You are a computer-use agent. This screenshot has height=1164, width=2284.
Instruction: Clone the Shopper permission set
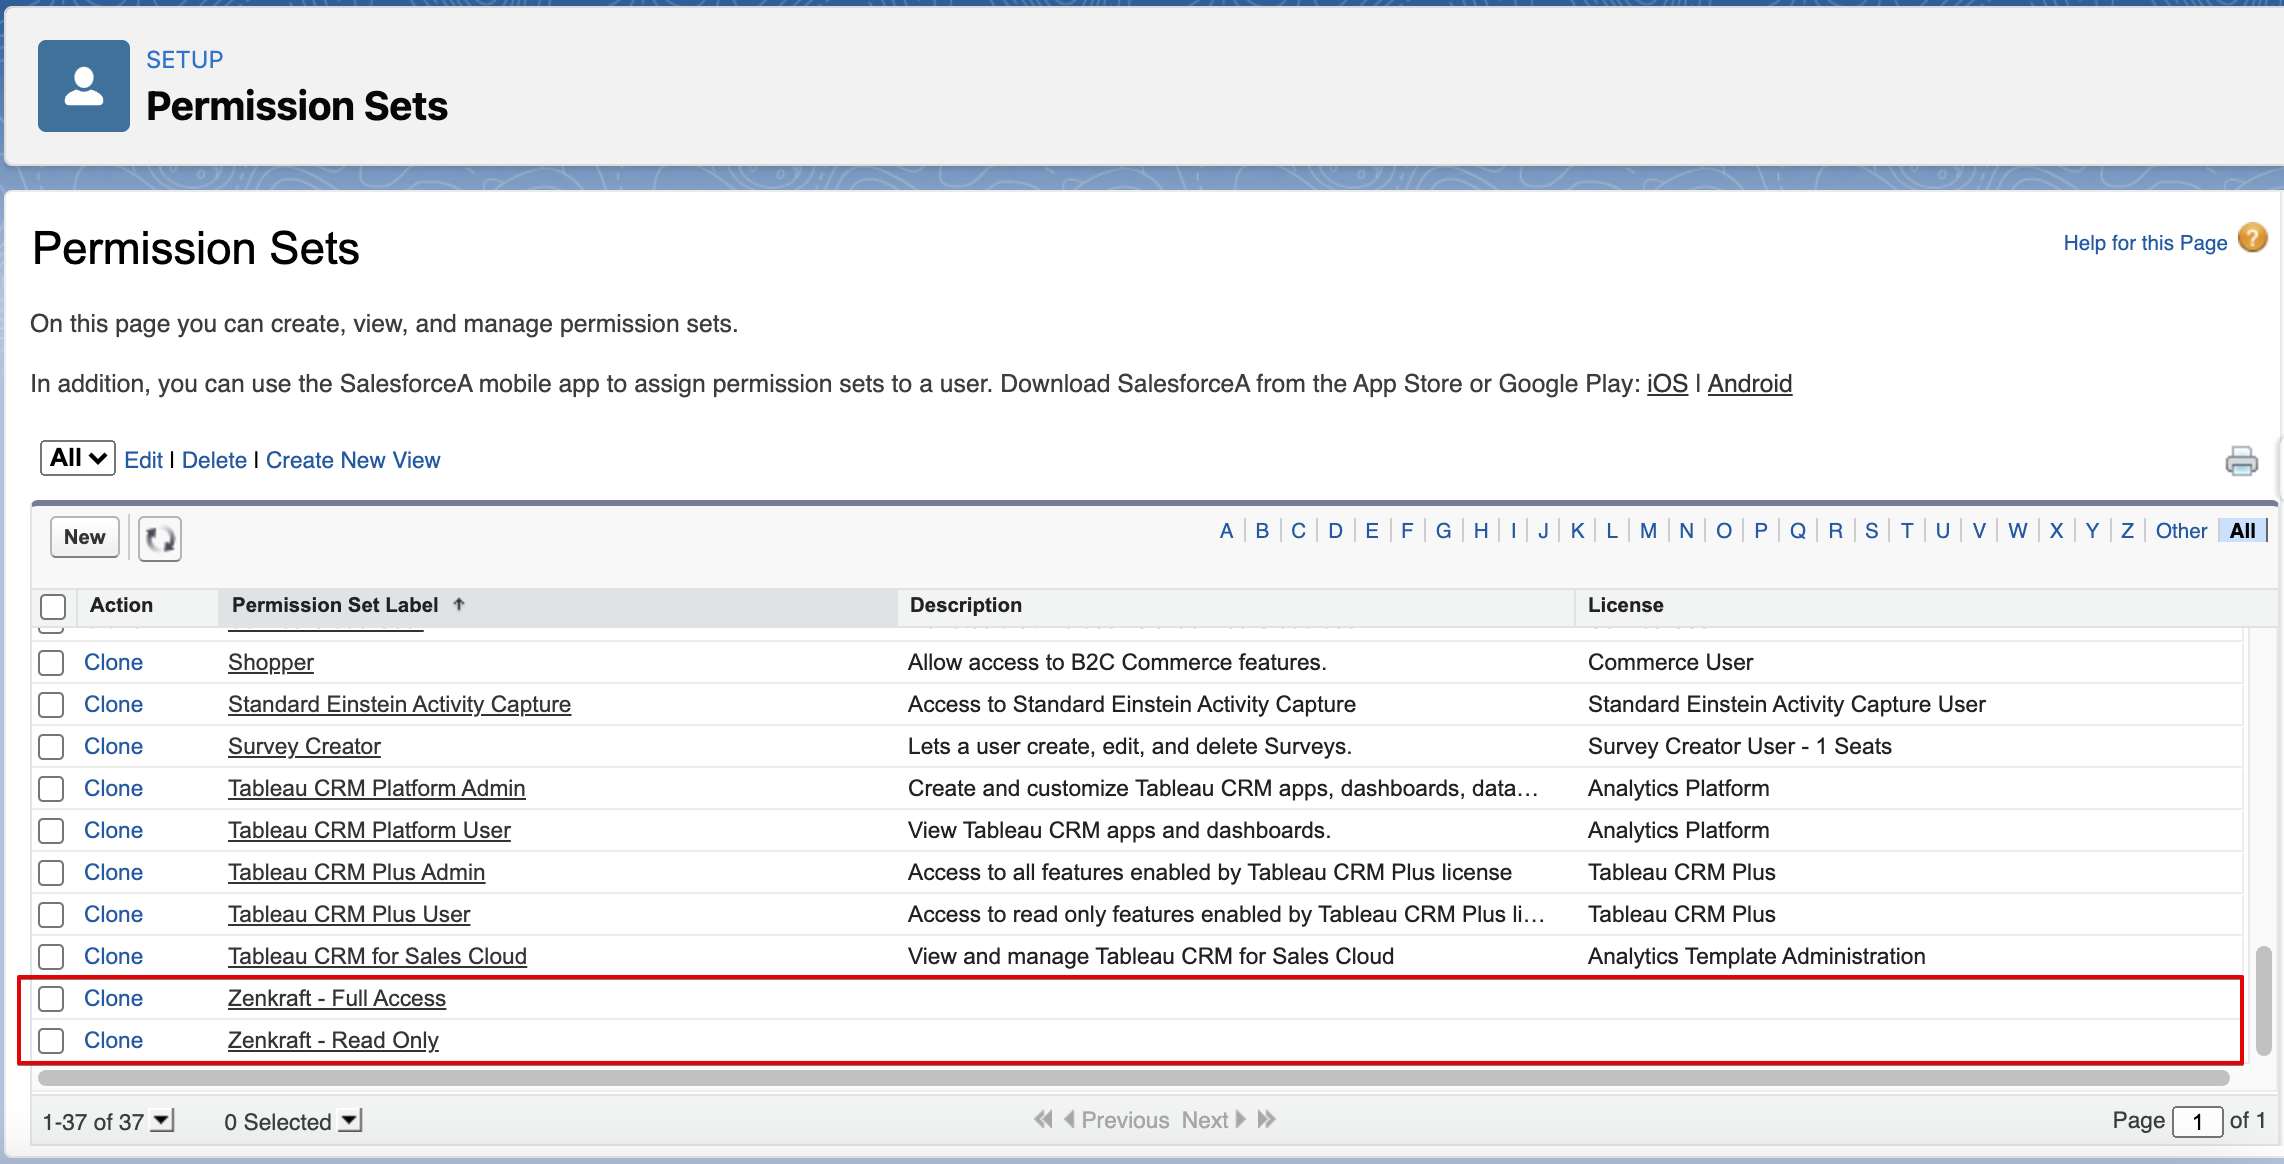pyautogui.click(x=113, y=663)
